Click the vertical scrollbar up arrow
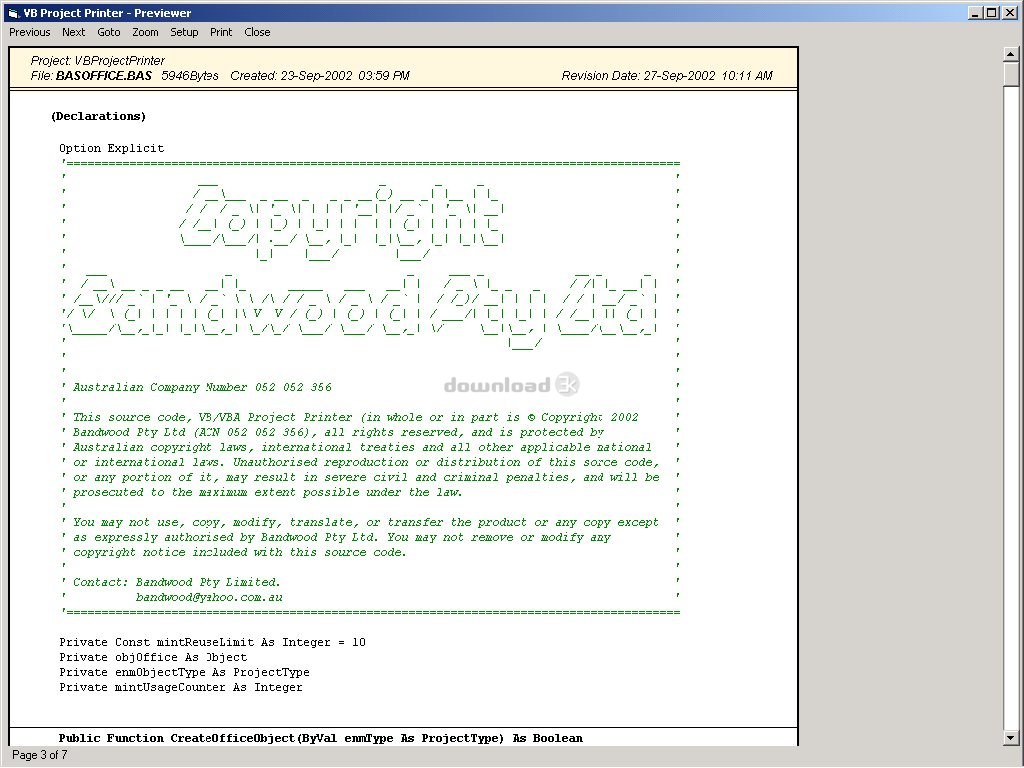This screenshot has width=1024, height=768. point(1010,54)
